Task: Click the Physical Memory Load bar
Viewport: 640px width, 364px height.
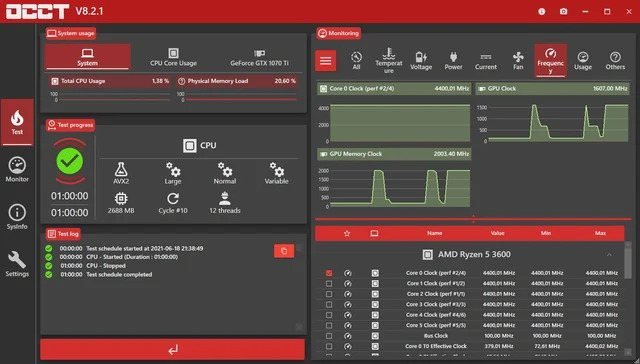Action: pyautogui.click(x=238, y=81)
